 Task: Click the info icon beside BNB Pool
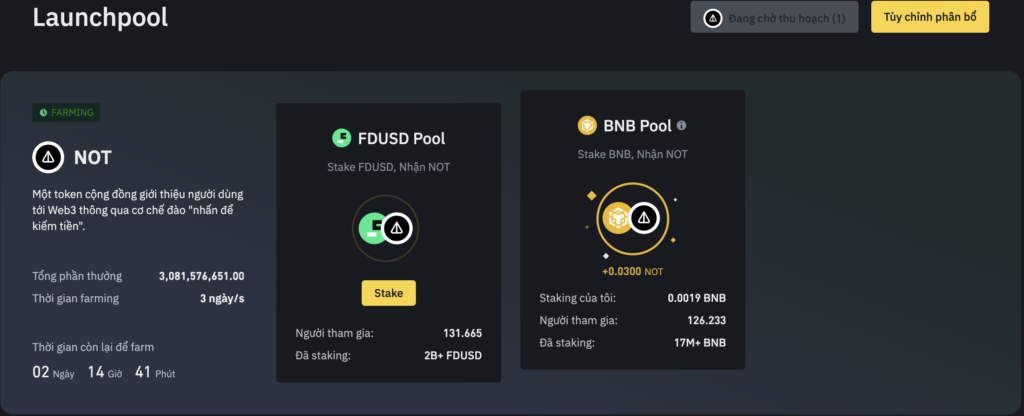(x=682, y=125)
